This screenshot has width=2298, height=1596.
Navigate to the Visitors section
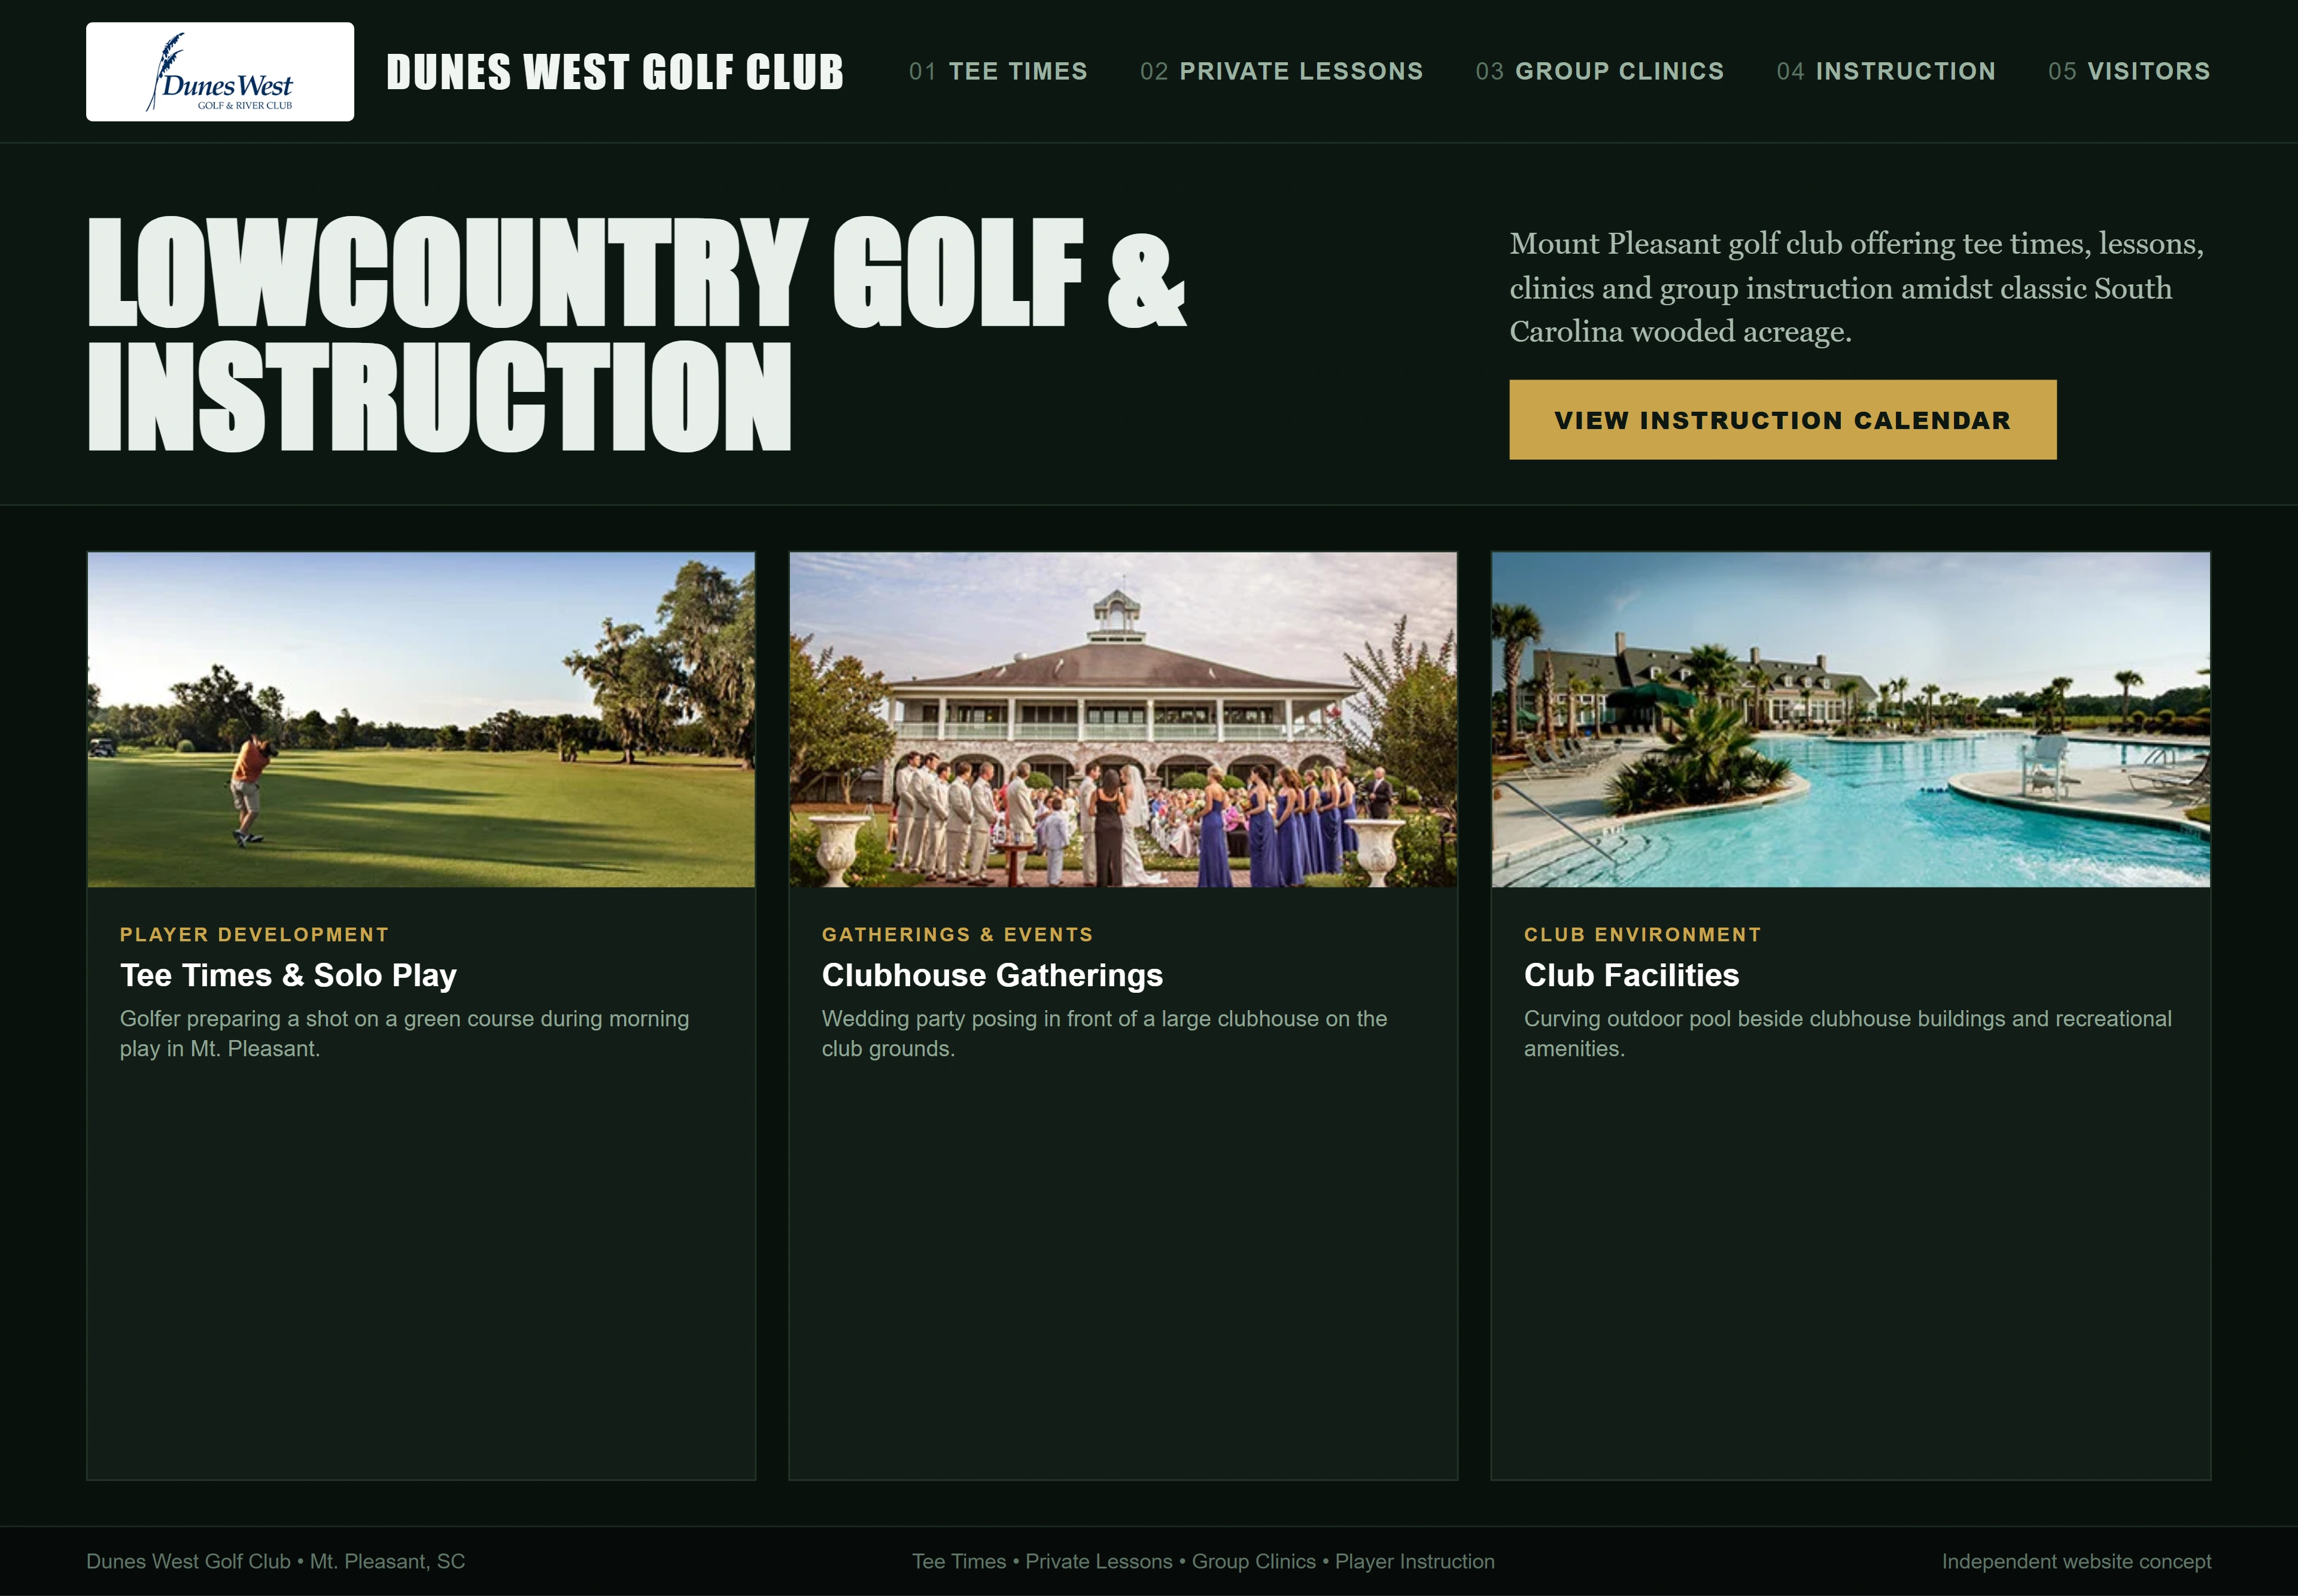[2129, 71]
